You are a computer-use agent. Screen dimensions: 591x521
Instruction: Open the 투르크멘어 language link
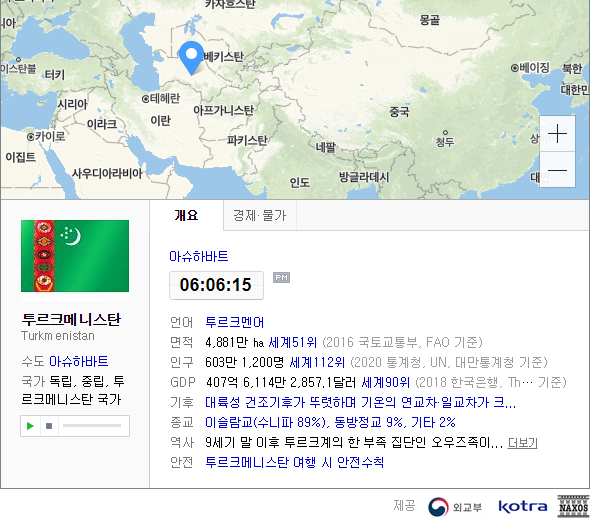[234, 322]
